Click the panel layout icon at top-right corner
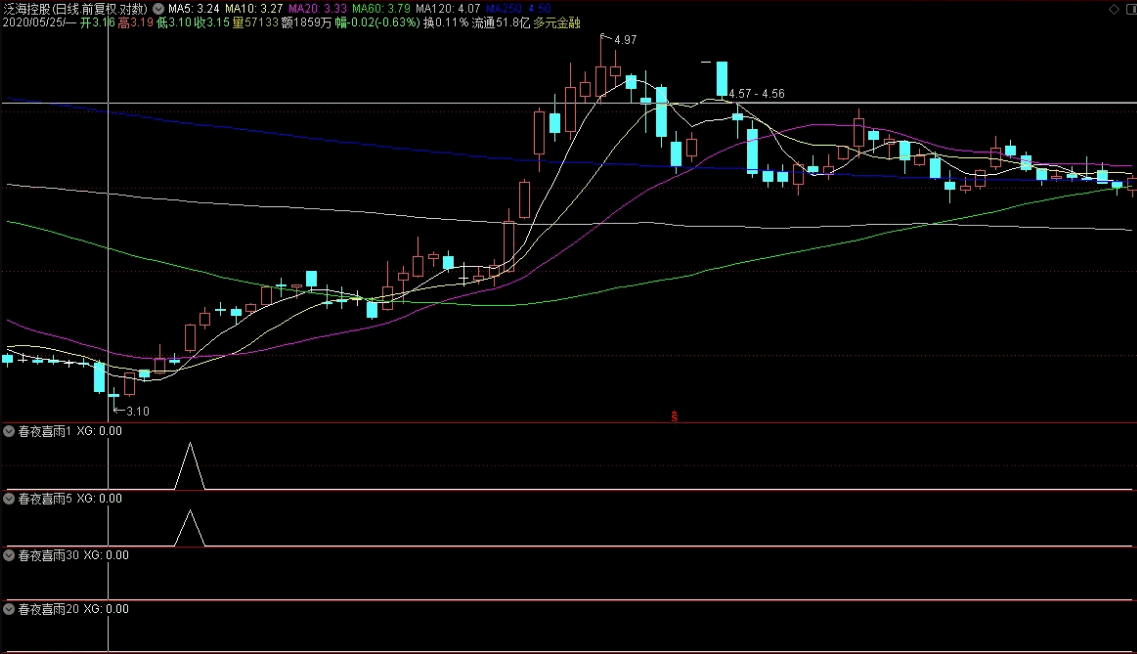1137x654 pixels. (x=1131, y=9)
